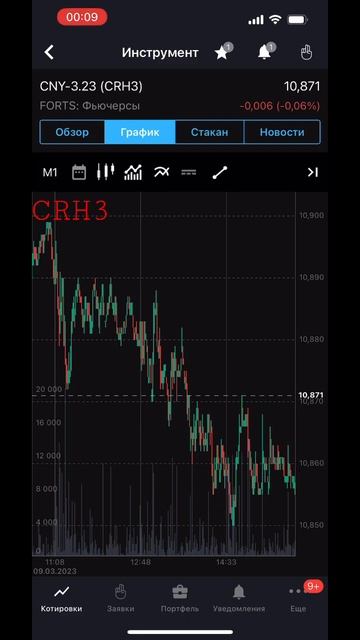Open the calendar date picker icon
The height and width of the screenshot is (640, 360).
pyautogui.click(x=79, y=173)
